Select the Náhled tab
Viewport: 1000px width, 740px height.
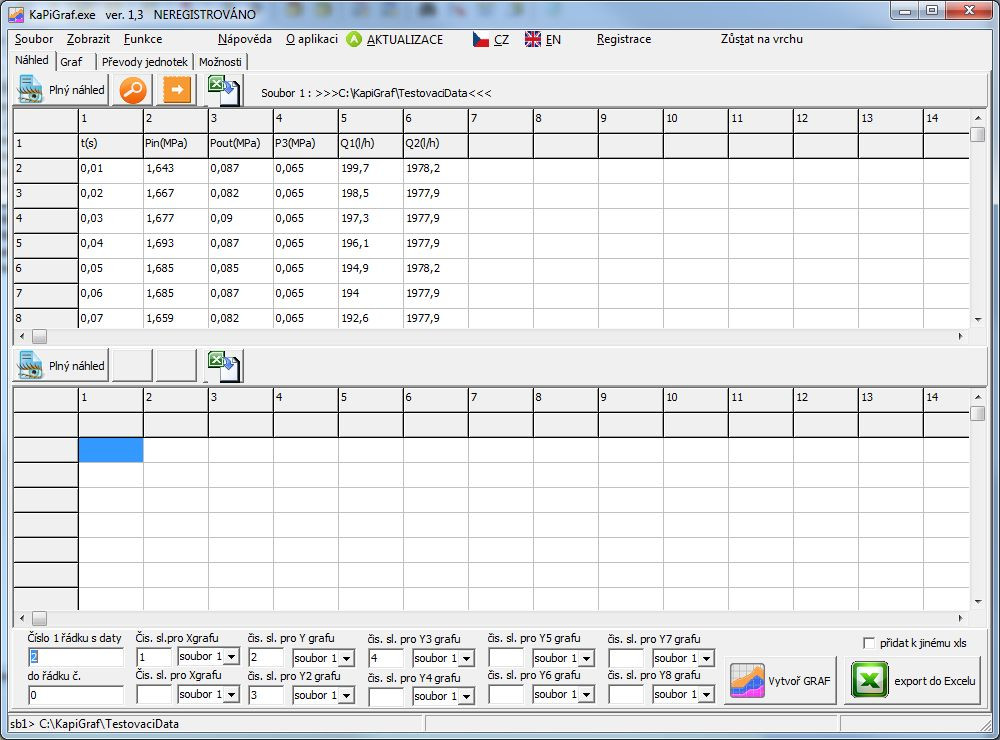(32, 60)
